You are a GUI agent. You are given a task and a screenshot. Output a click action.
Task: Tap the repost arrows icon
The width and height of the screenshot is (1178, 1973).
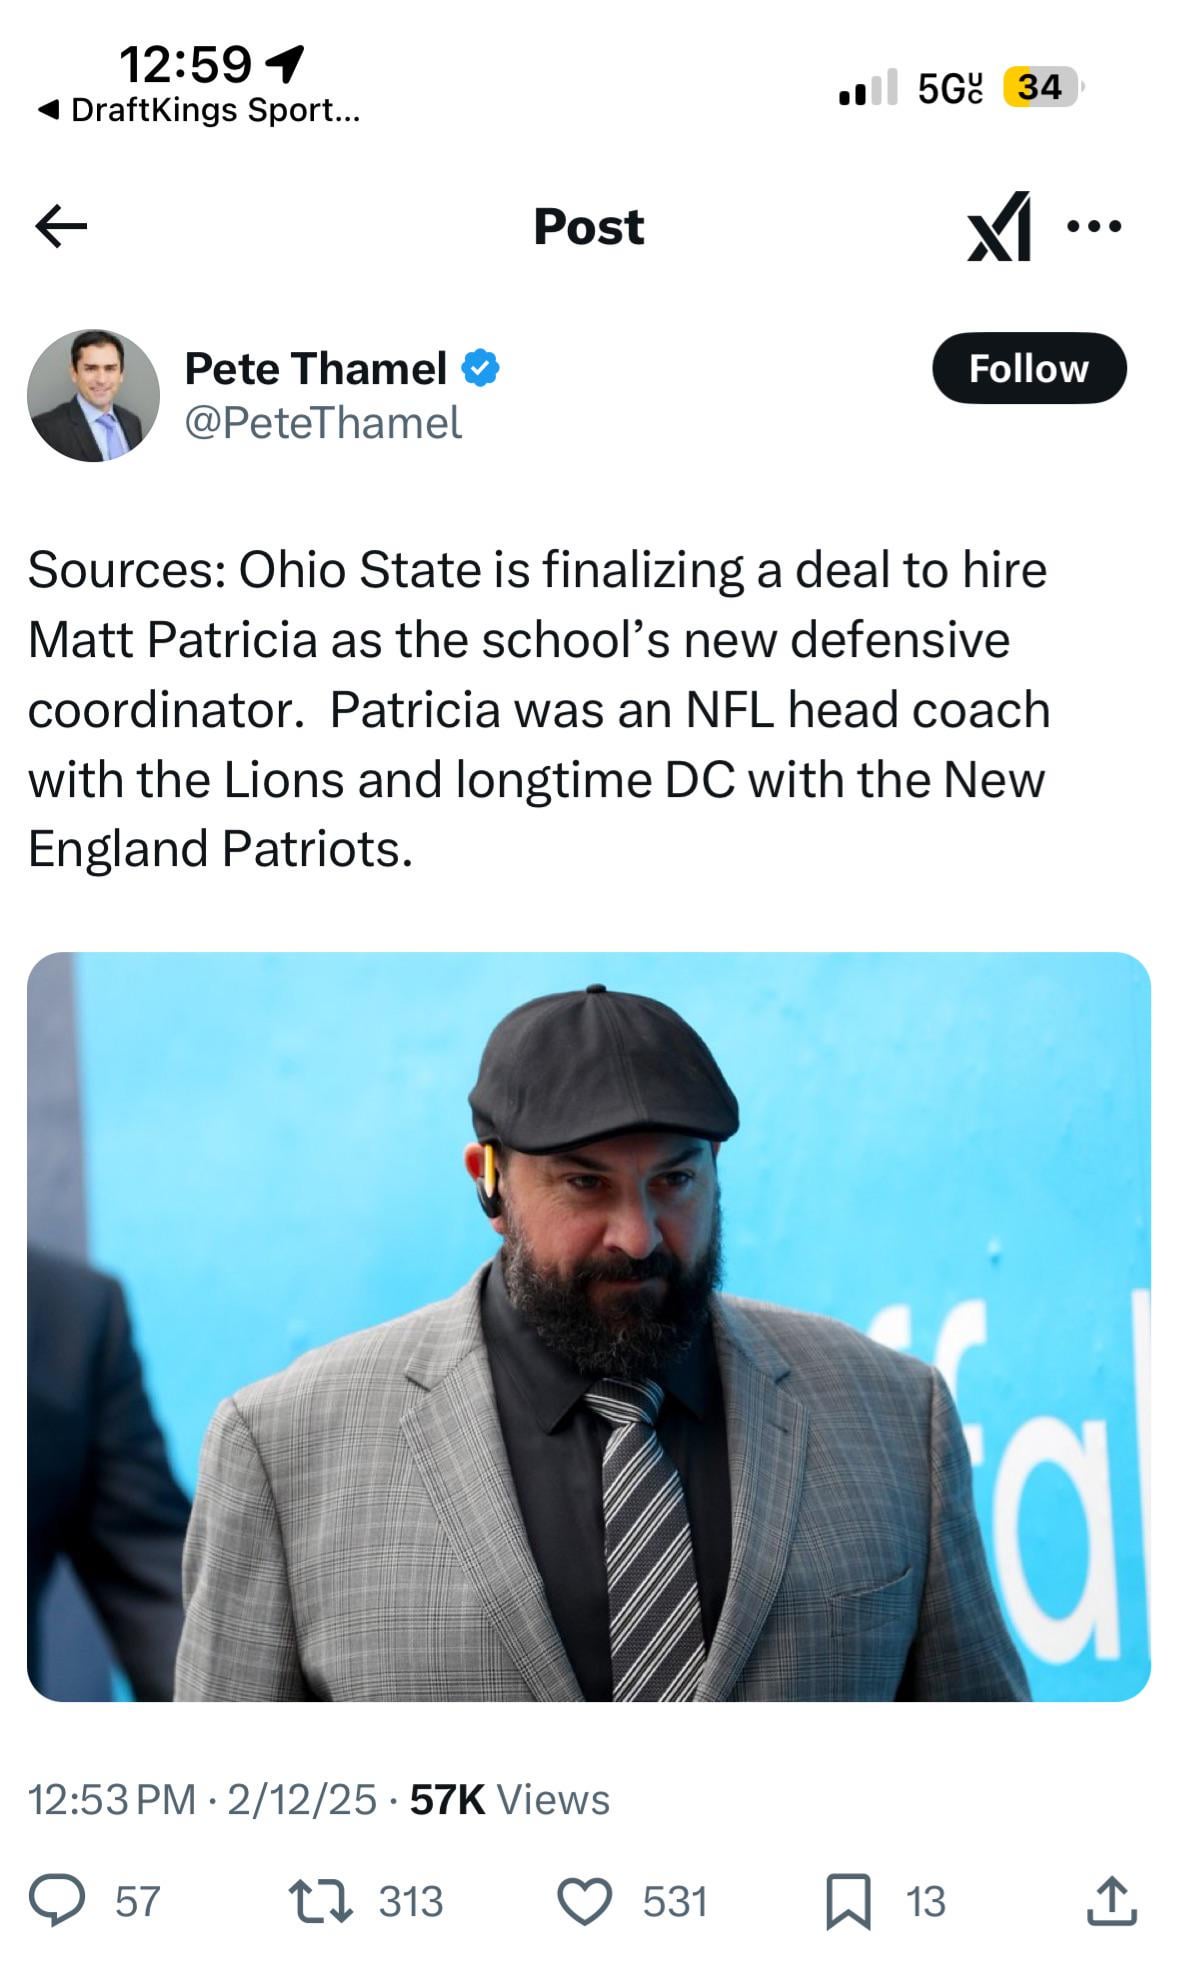(320, 1901)
